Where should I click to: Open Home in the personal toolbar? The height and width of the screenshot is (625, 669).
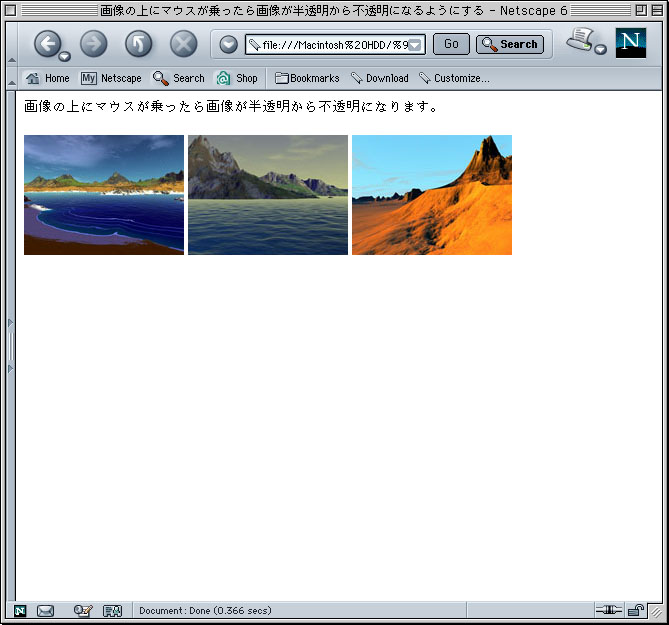47,78
